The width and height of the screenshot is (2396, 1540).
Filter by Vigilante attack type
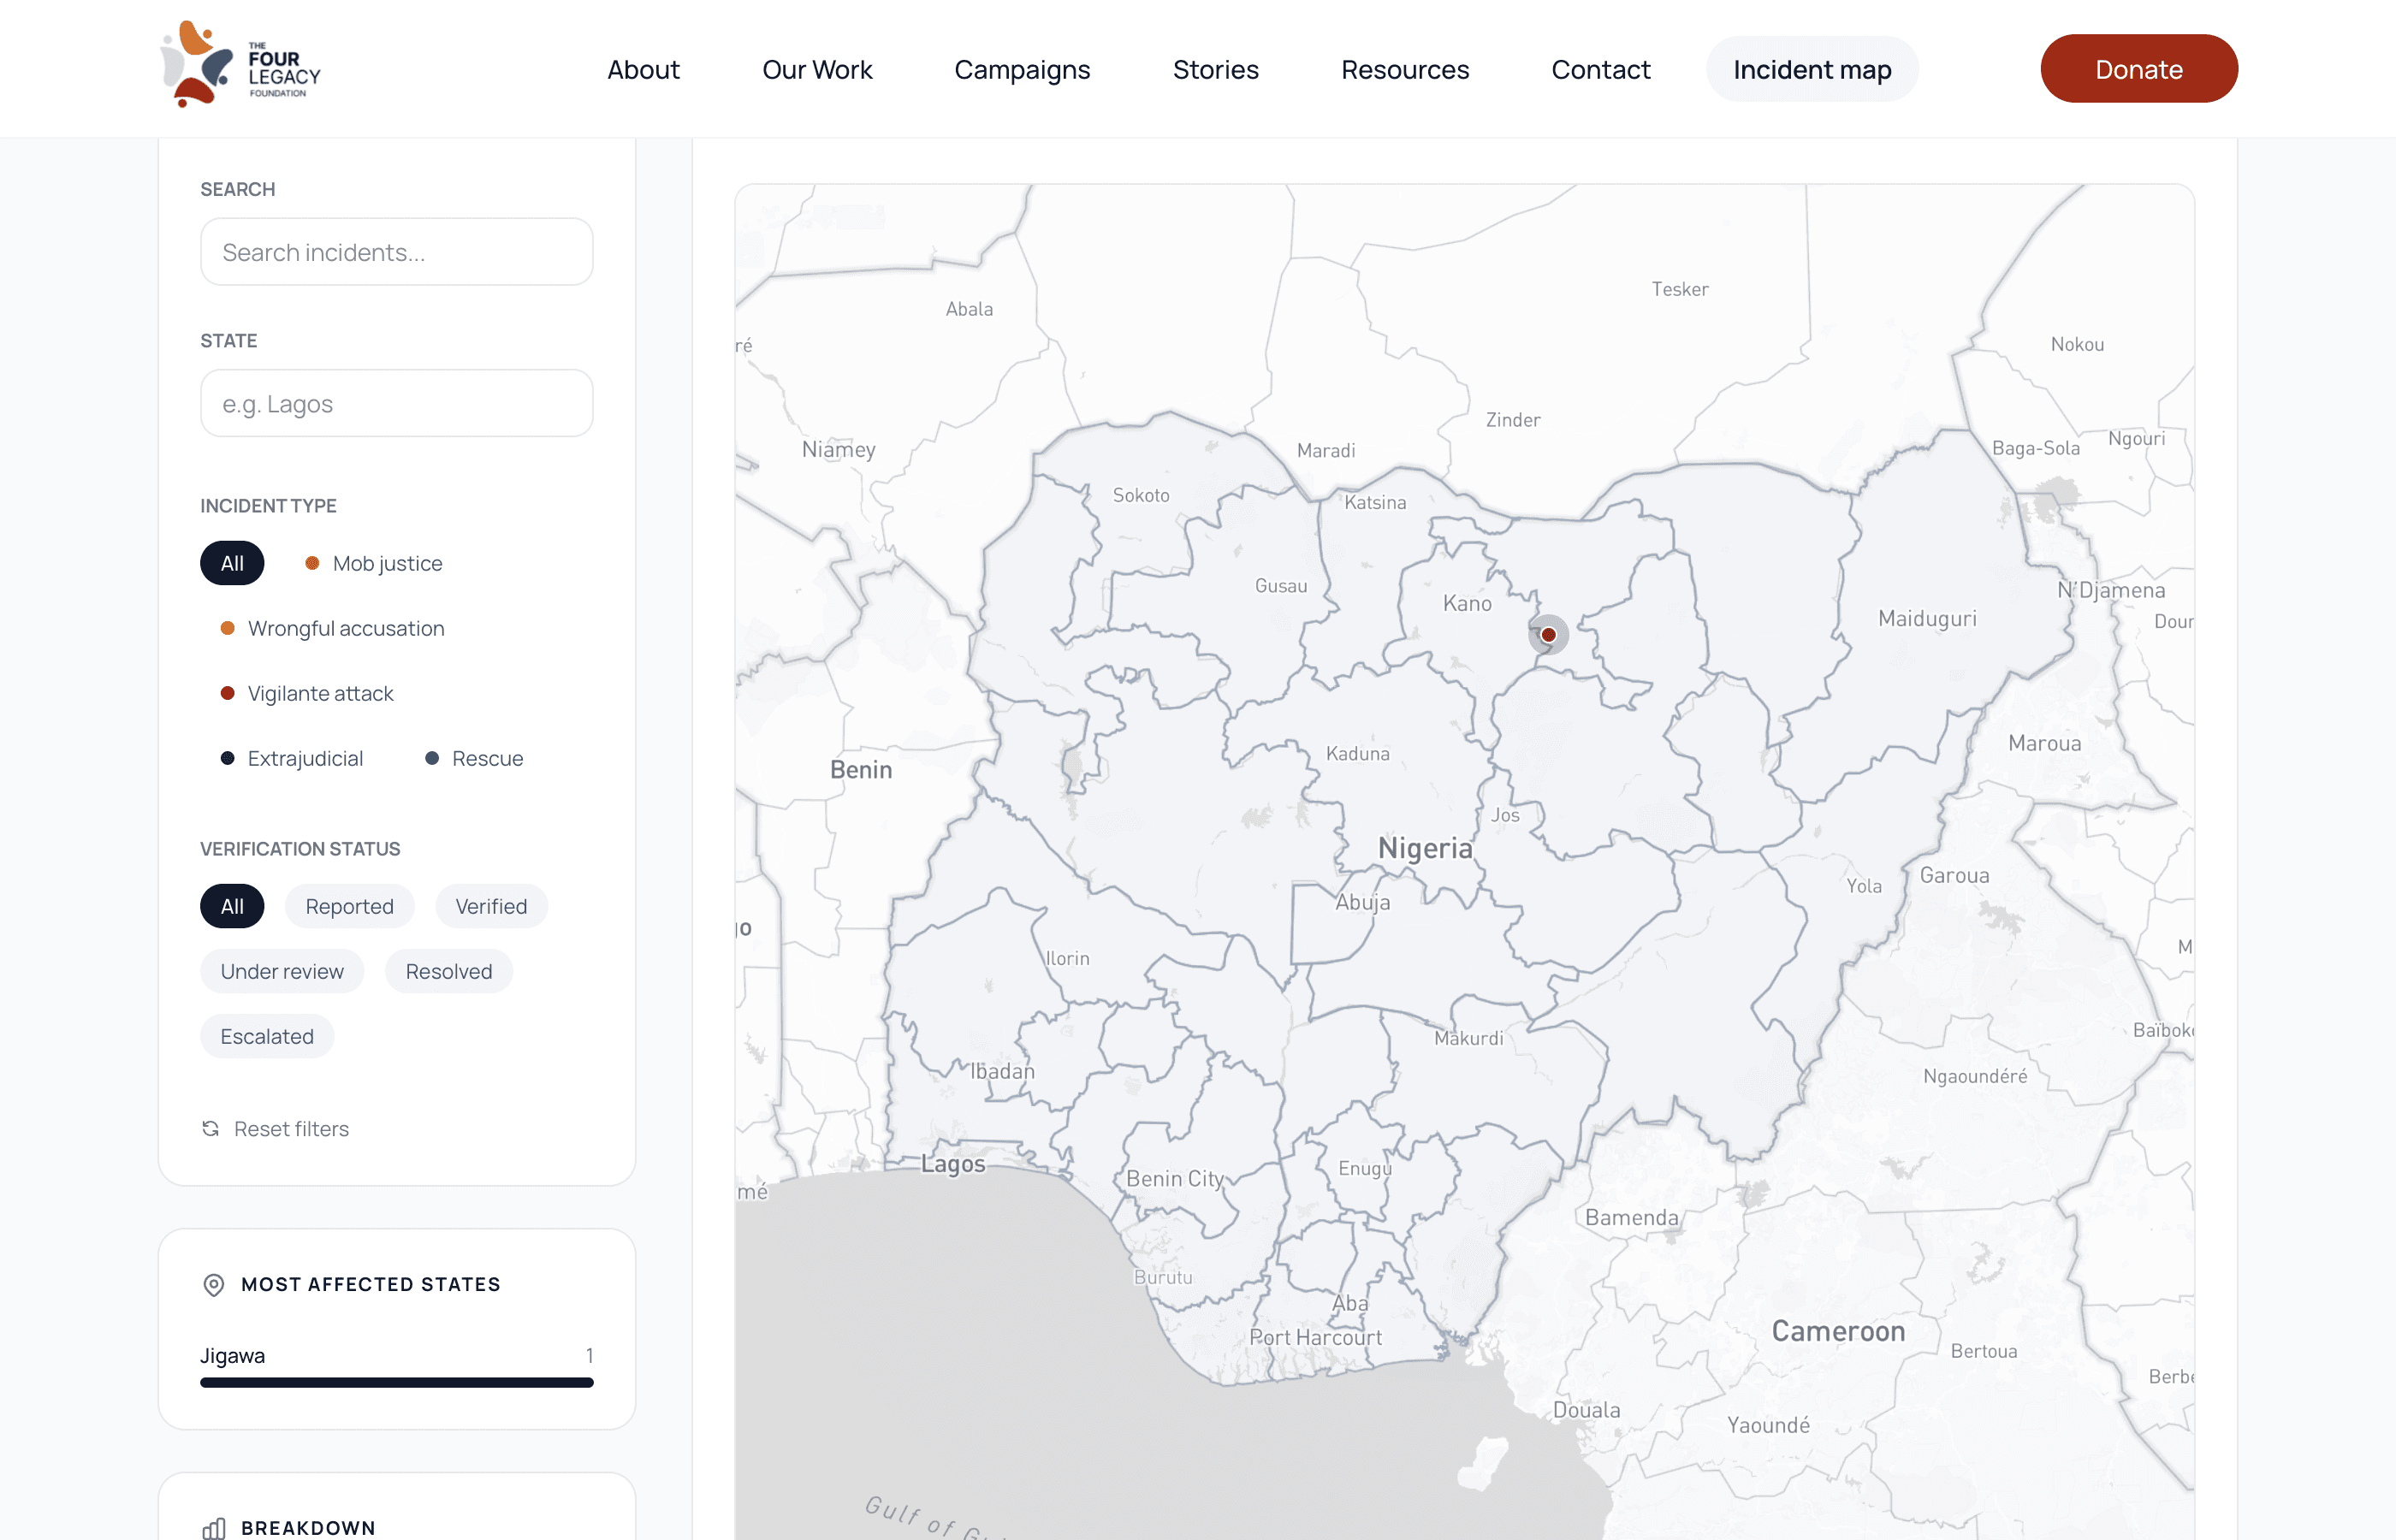pos(307,693)
